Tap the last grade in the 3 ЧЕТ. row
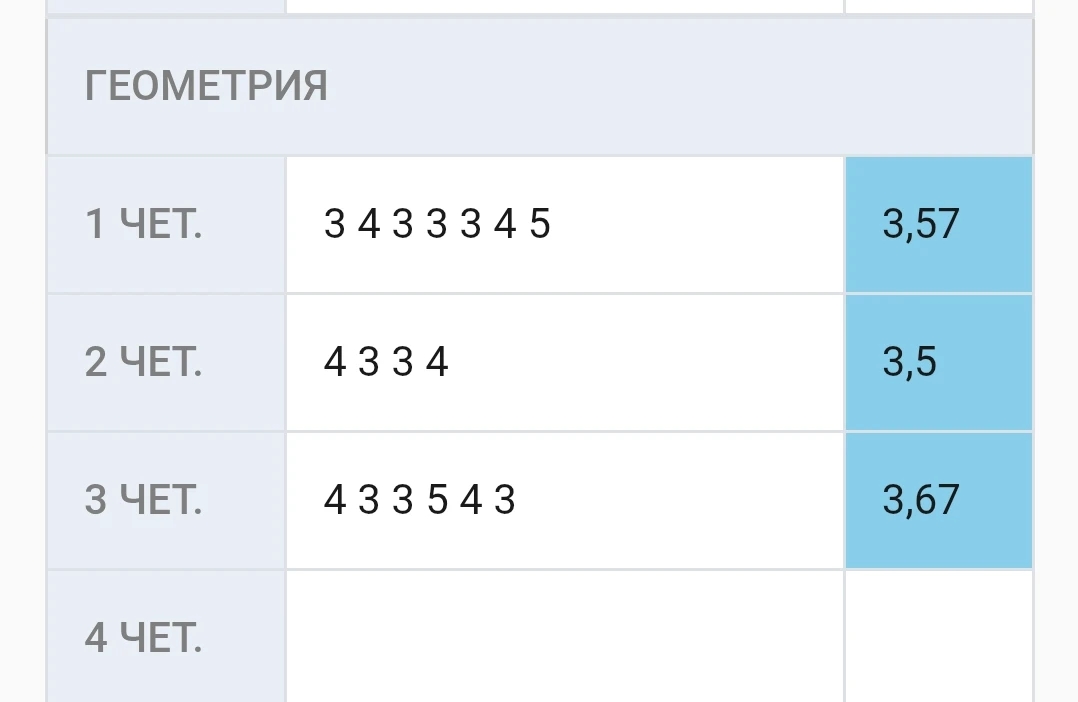 tap(505, 500)
